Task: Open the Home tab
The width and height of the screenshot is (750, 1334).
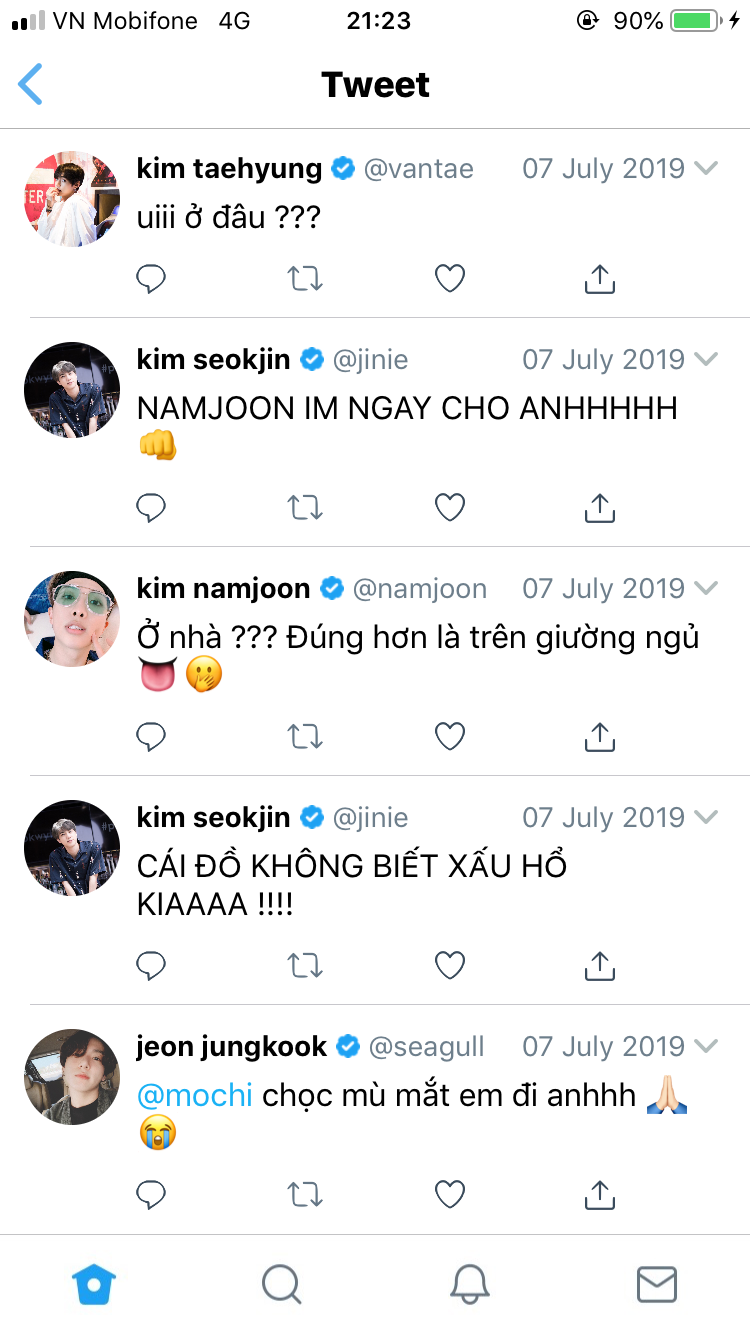Action: [x=94, y=1284]
